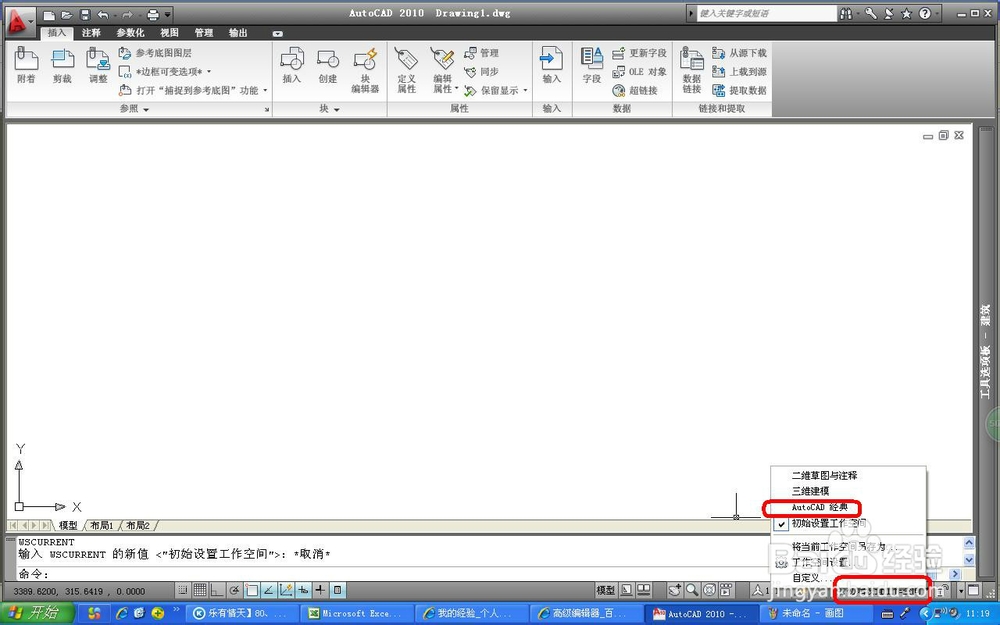Open the Block Editor (块编辑器)
The width and height of the screenshot is (1000, 625).
pos(365,70)
